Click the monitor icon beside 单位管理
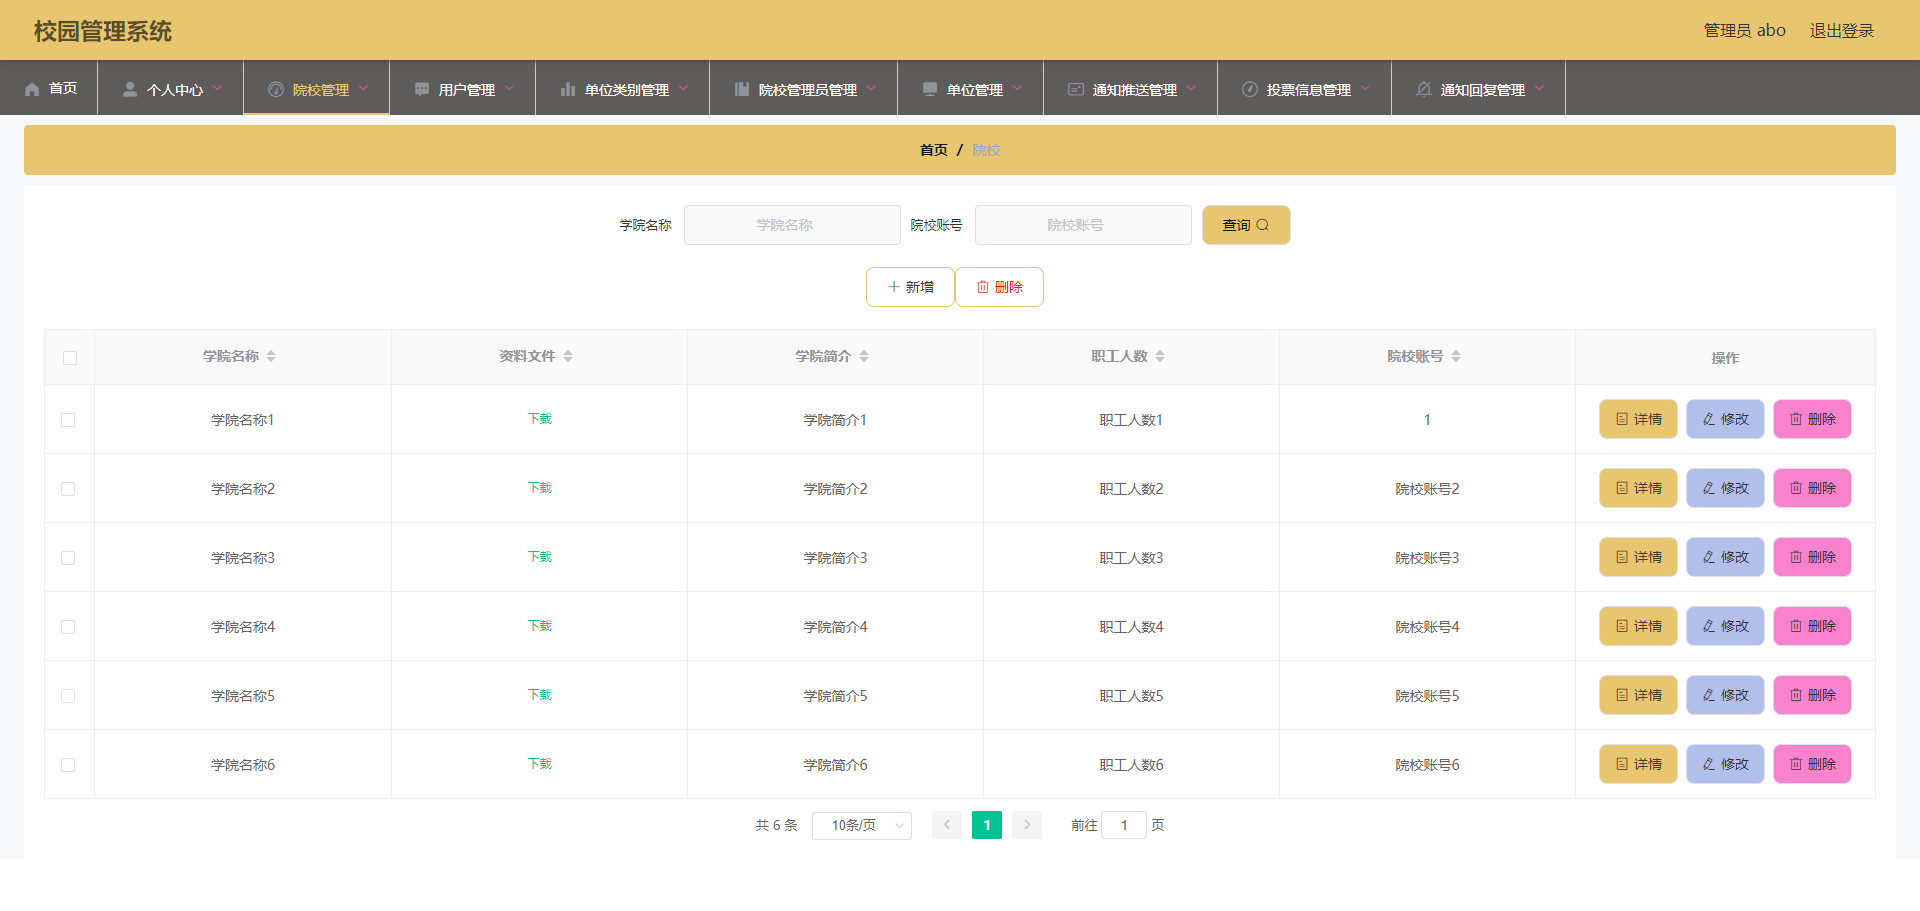The image size is (1920, 911). click(x=930, y=89)
